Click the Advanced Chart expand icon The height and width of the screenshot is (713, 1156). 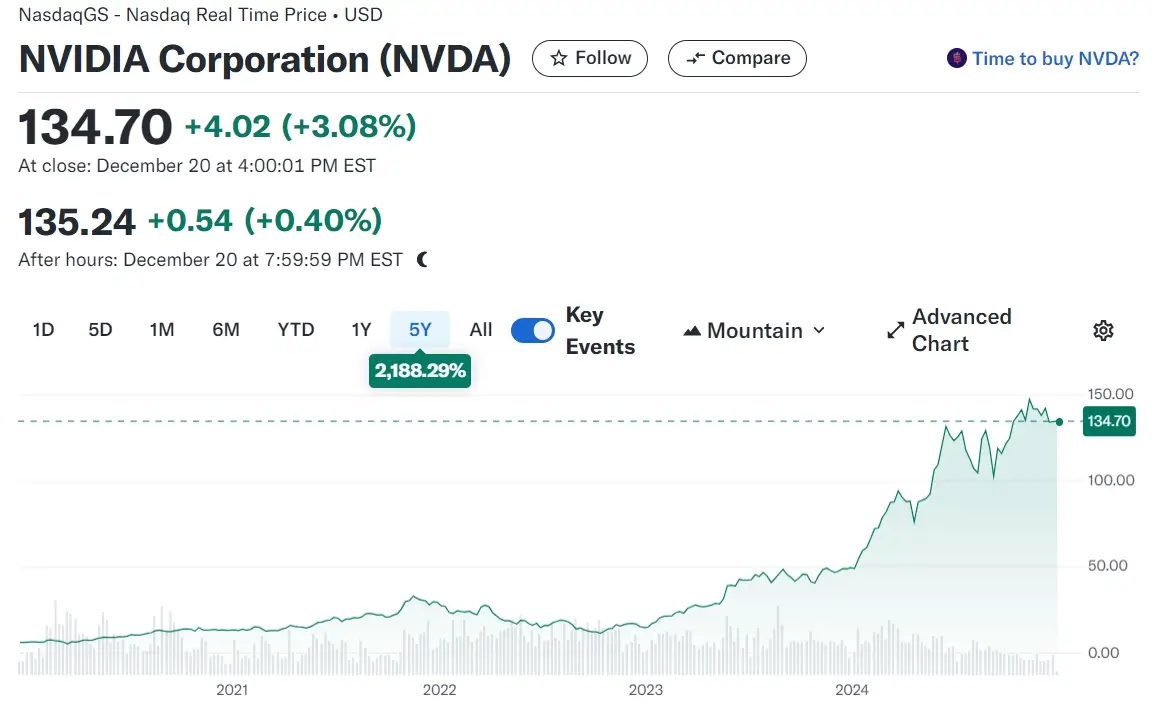click(895, 330)
